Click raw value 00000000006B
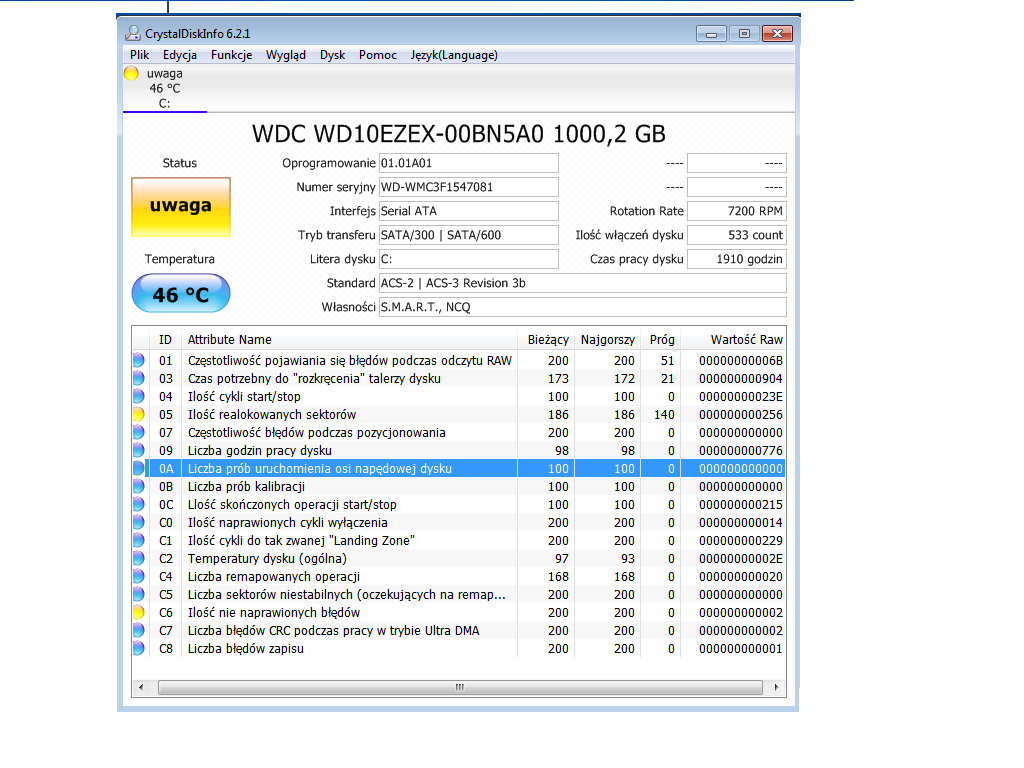 pyautogui.click(x=741, y=360)
